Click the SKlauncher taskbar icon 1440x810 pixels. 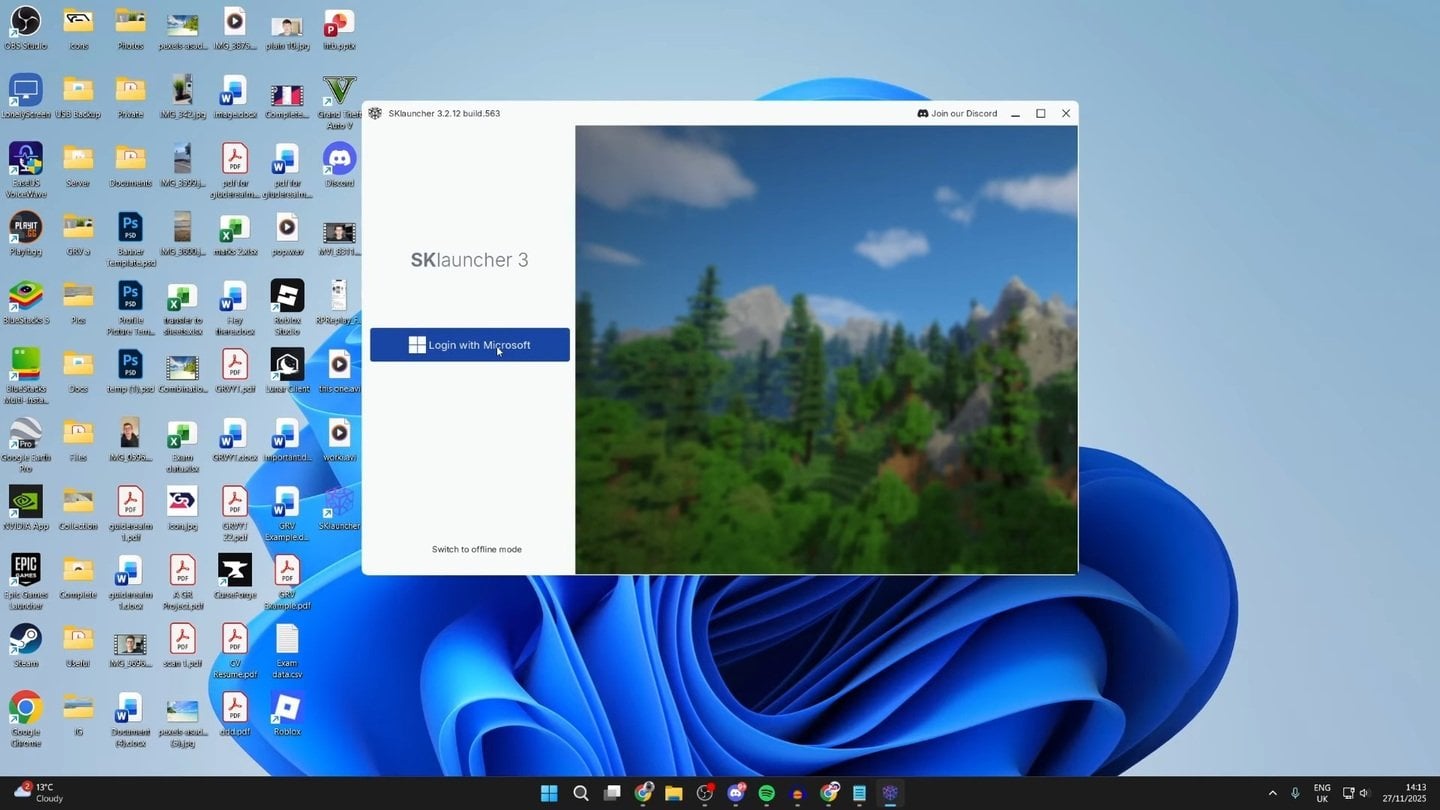[x=890, y=793]
